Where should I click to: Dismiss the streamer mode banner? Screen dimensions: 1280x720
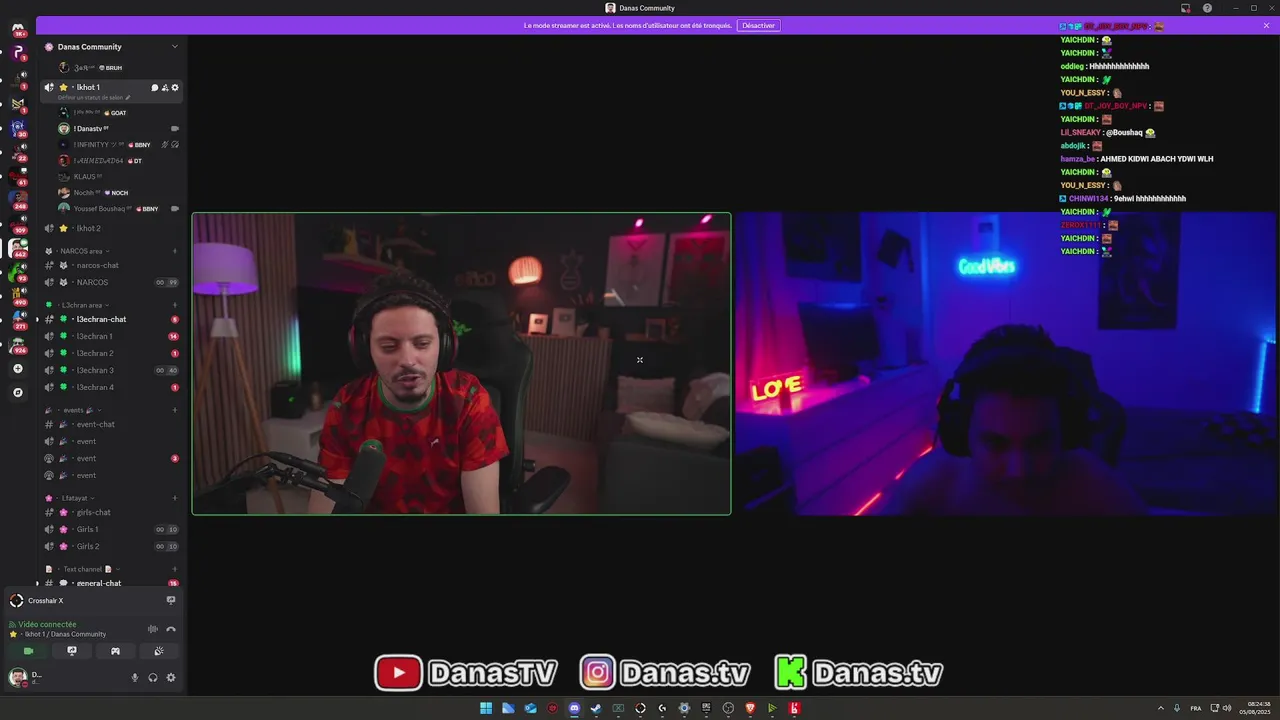point(1266,25)
